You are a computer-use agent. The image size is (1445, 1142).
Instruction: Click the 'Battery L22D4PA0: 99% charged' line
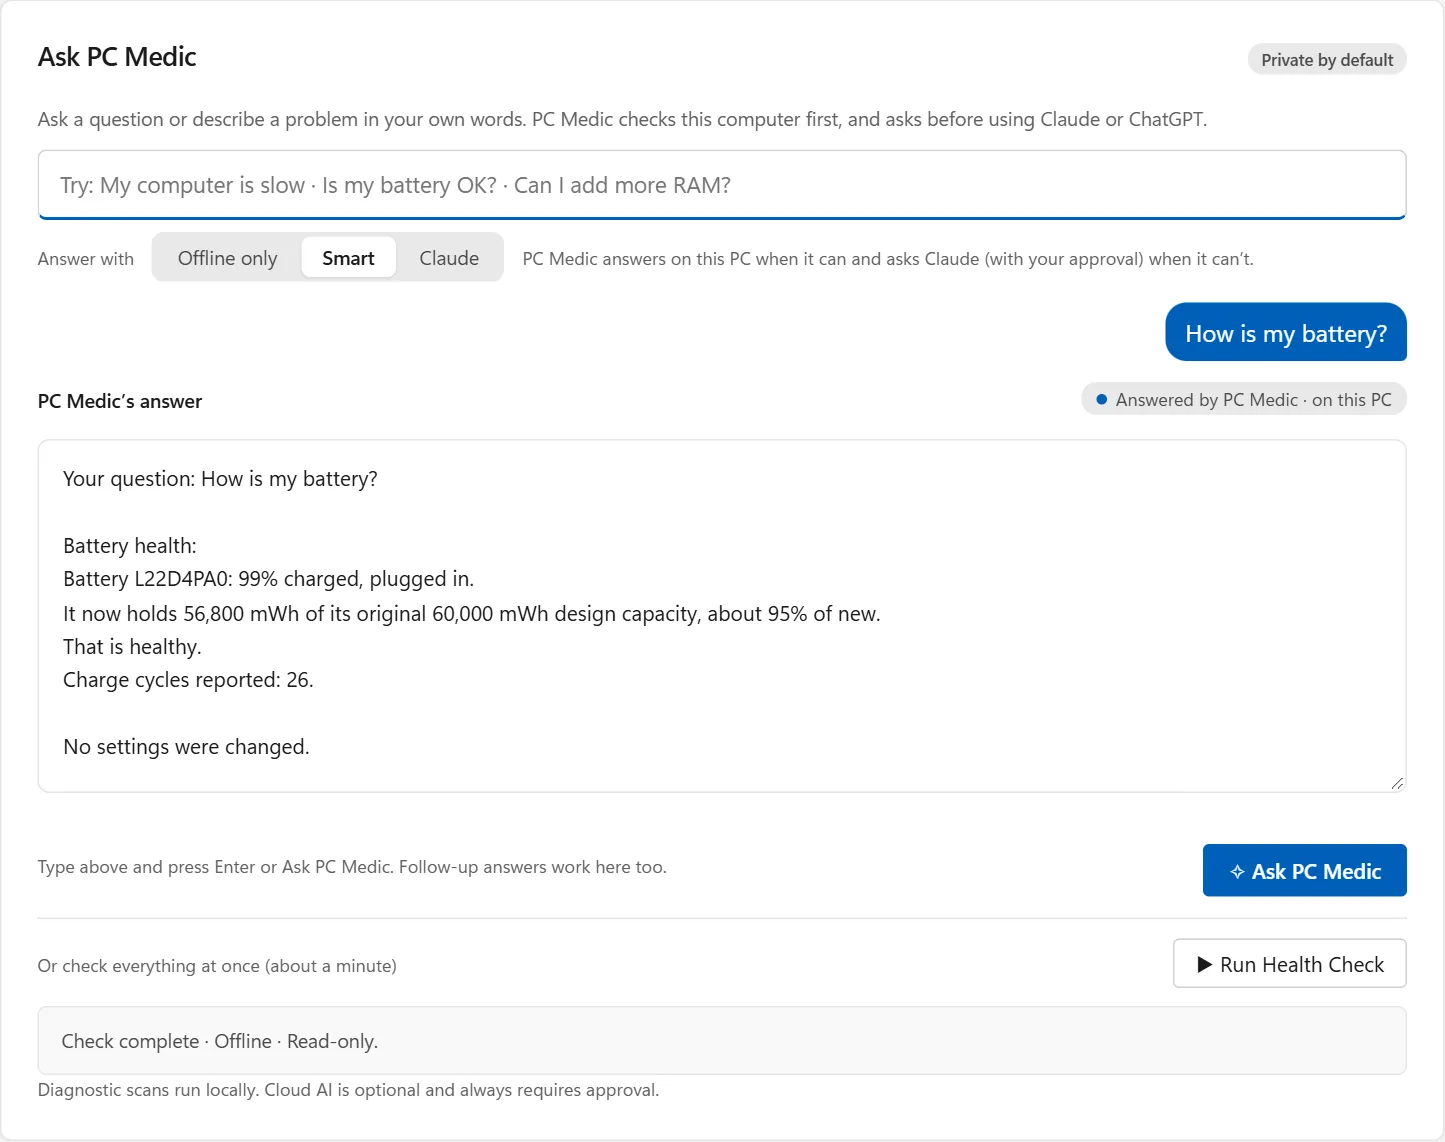tap(268, 579)
